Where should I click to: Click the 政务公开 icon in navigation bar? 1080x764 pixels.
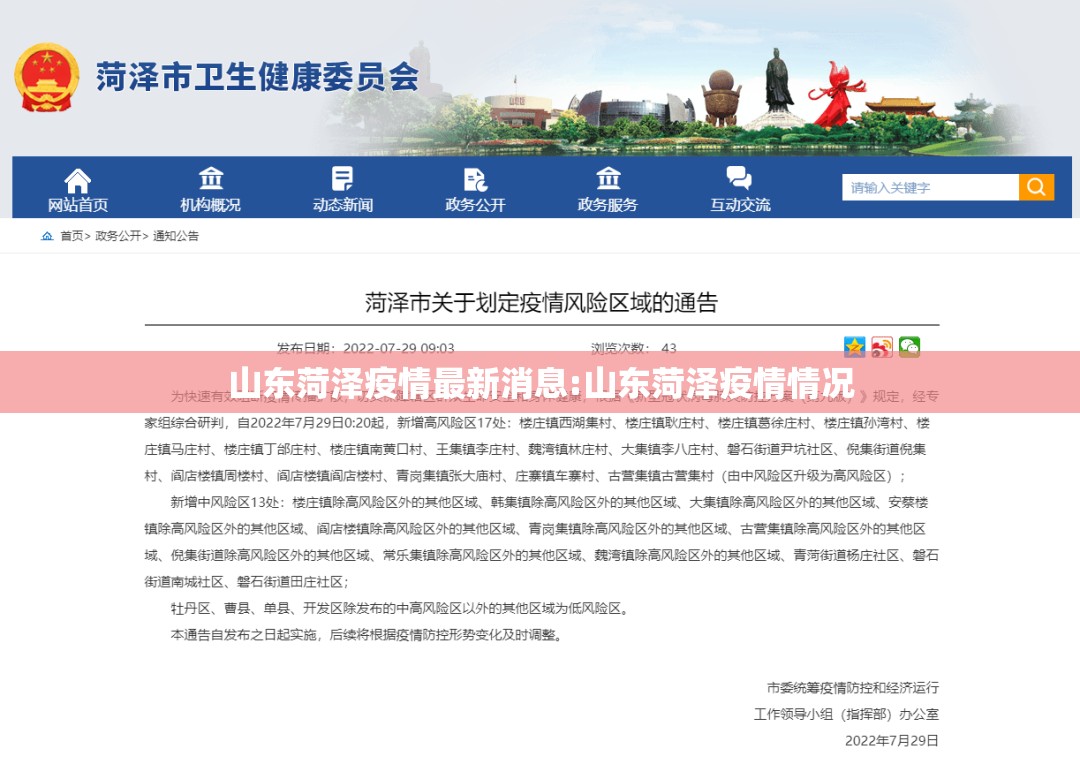(x=475, y=180)
